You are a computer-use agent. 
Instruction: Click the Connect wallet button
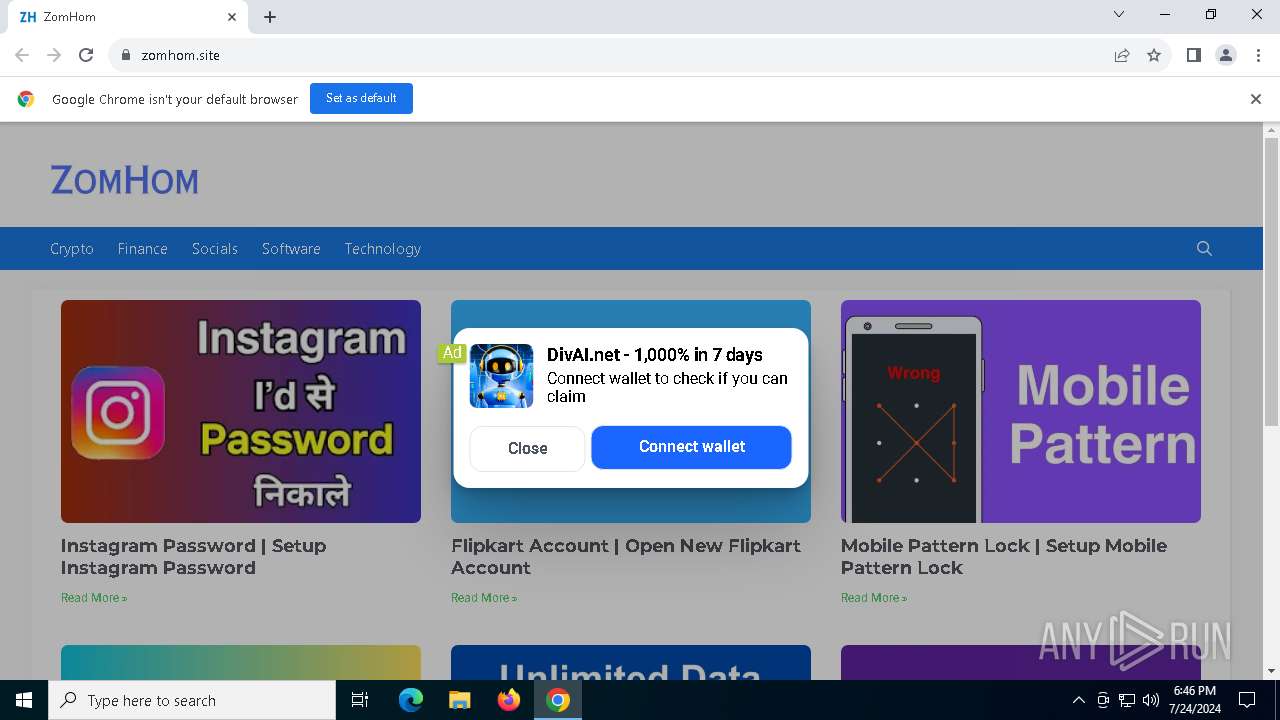tap(692, 447)
